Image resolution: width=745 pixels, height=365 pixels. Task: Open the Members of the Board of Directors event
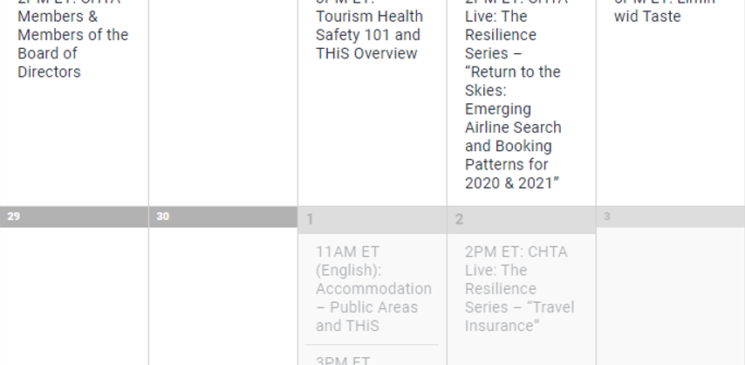[x=73, y=39]
